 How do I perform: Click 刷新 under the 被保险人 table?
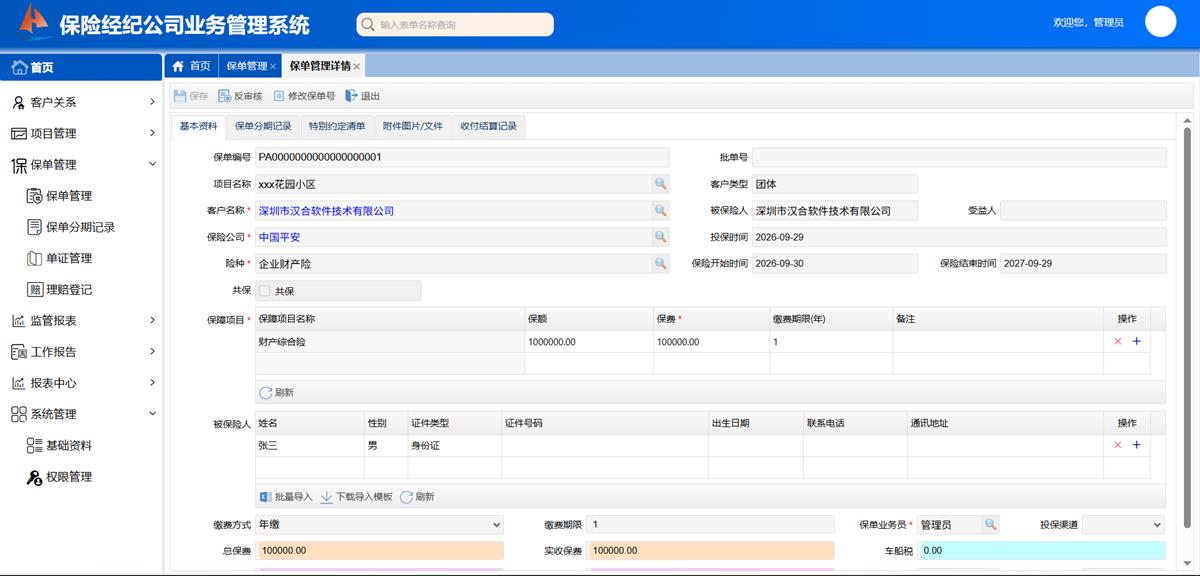418,496
